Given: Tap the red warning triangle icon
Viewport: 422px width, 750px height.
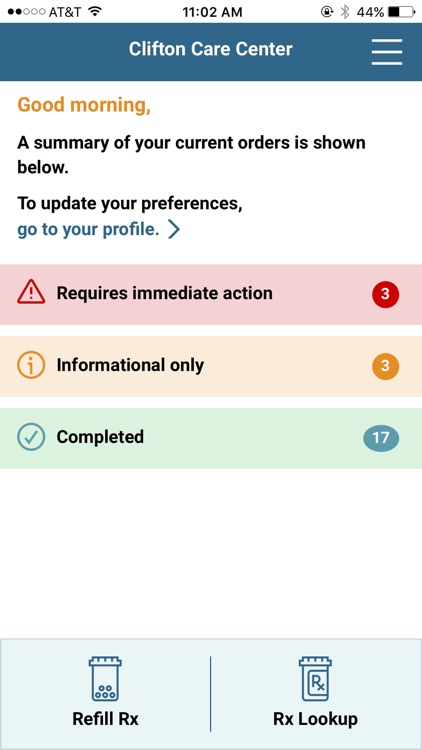Looking at the screenshot, I should click(x=31, y=292).
